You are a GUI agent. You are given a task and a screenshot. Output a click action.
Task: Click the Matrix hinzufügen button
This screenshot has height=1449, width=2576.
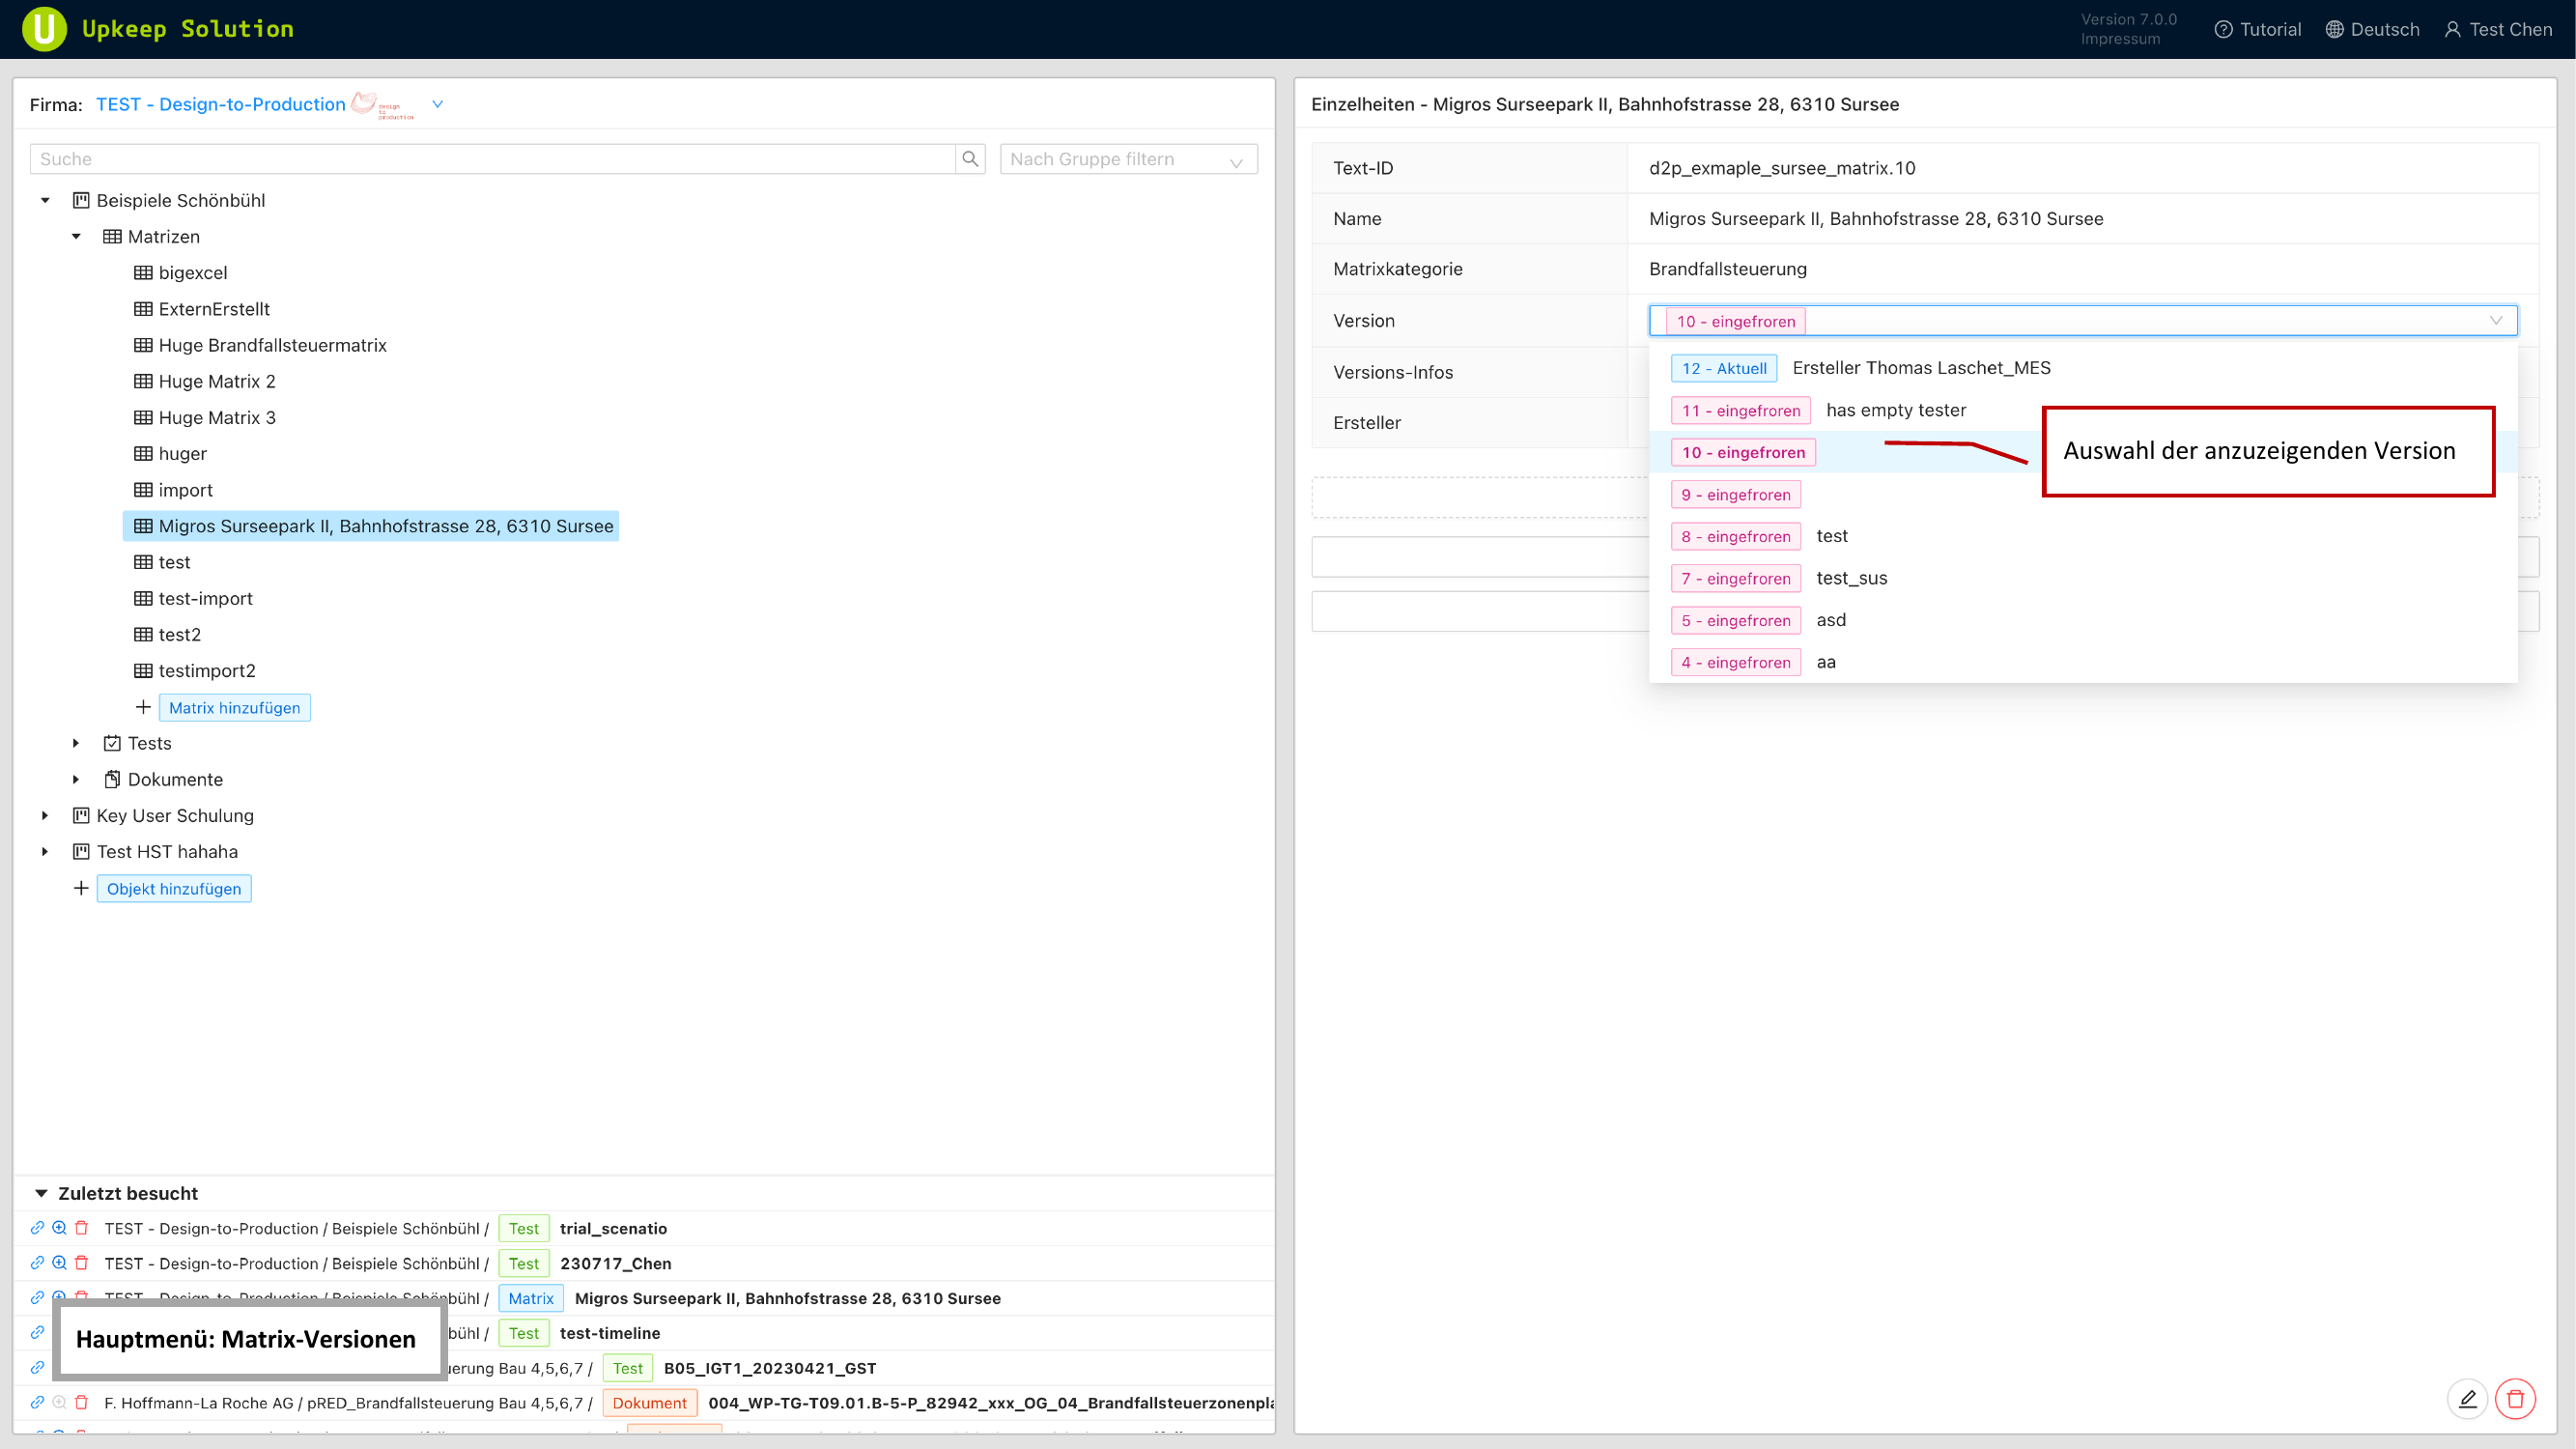(234, 708)
